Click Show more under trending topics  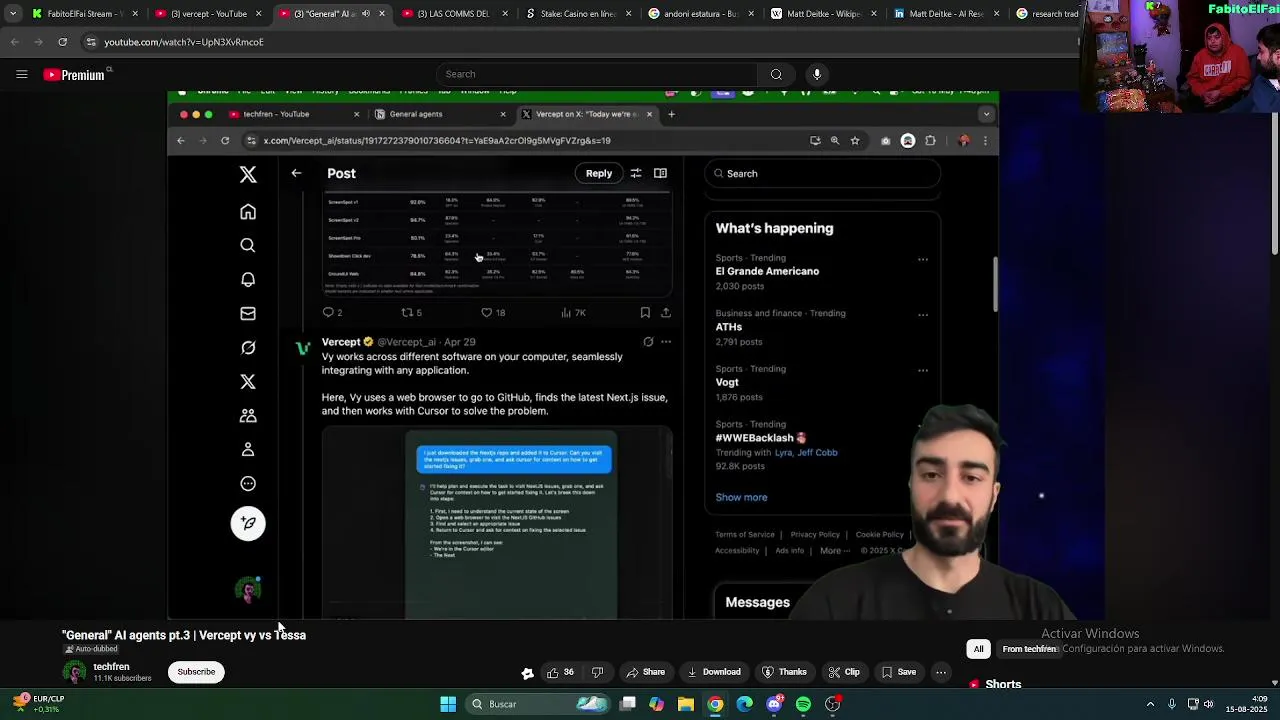pyautogui.click(x=741, y=497)
